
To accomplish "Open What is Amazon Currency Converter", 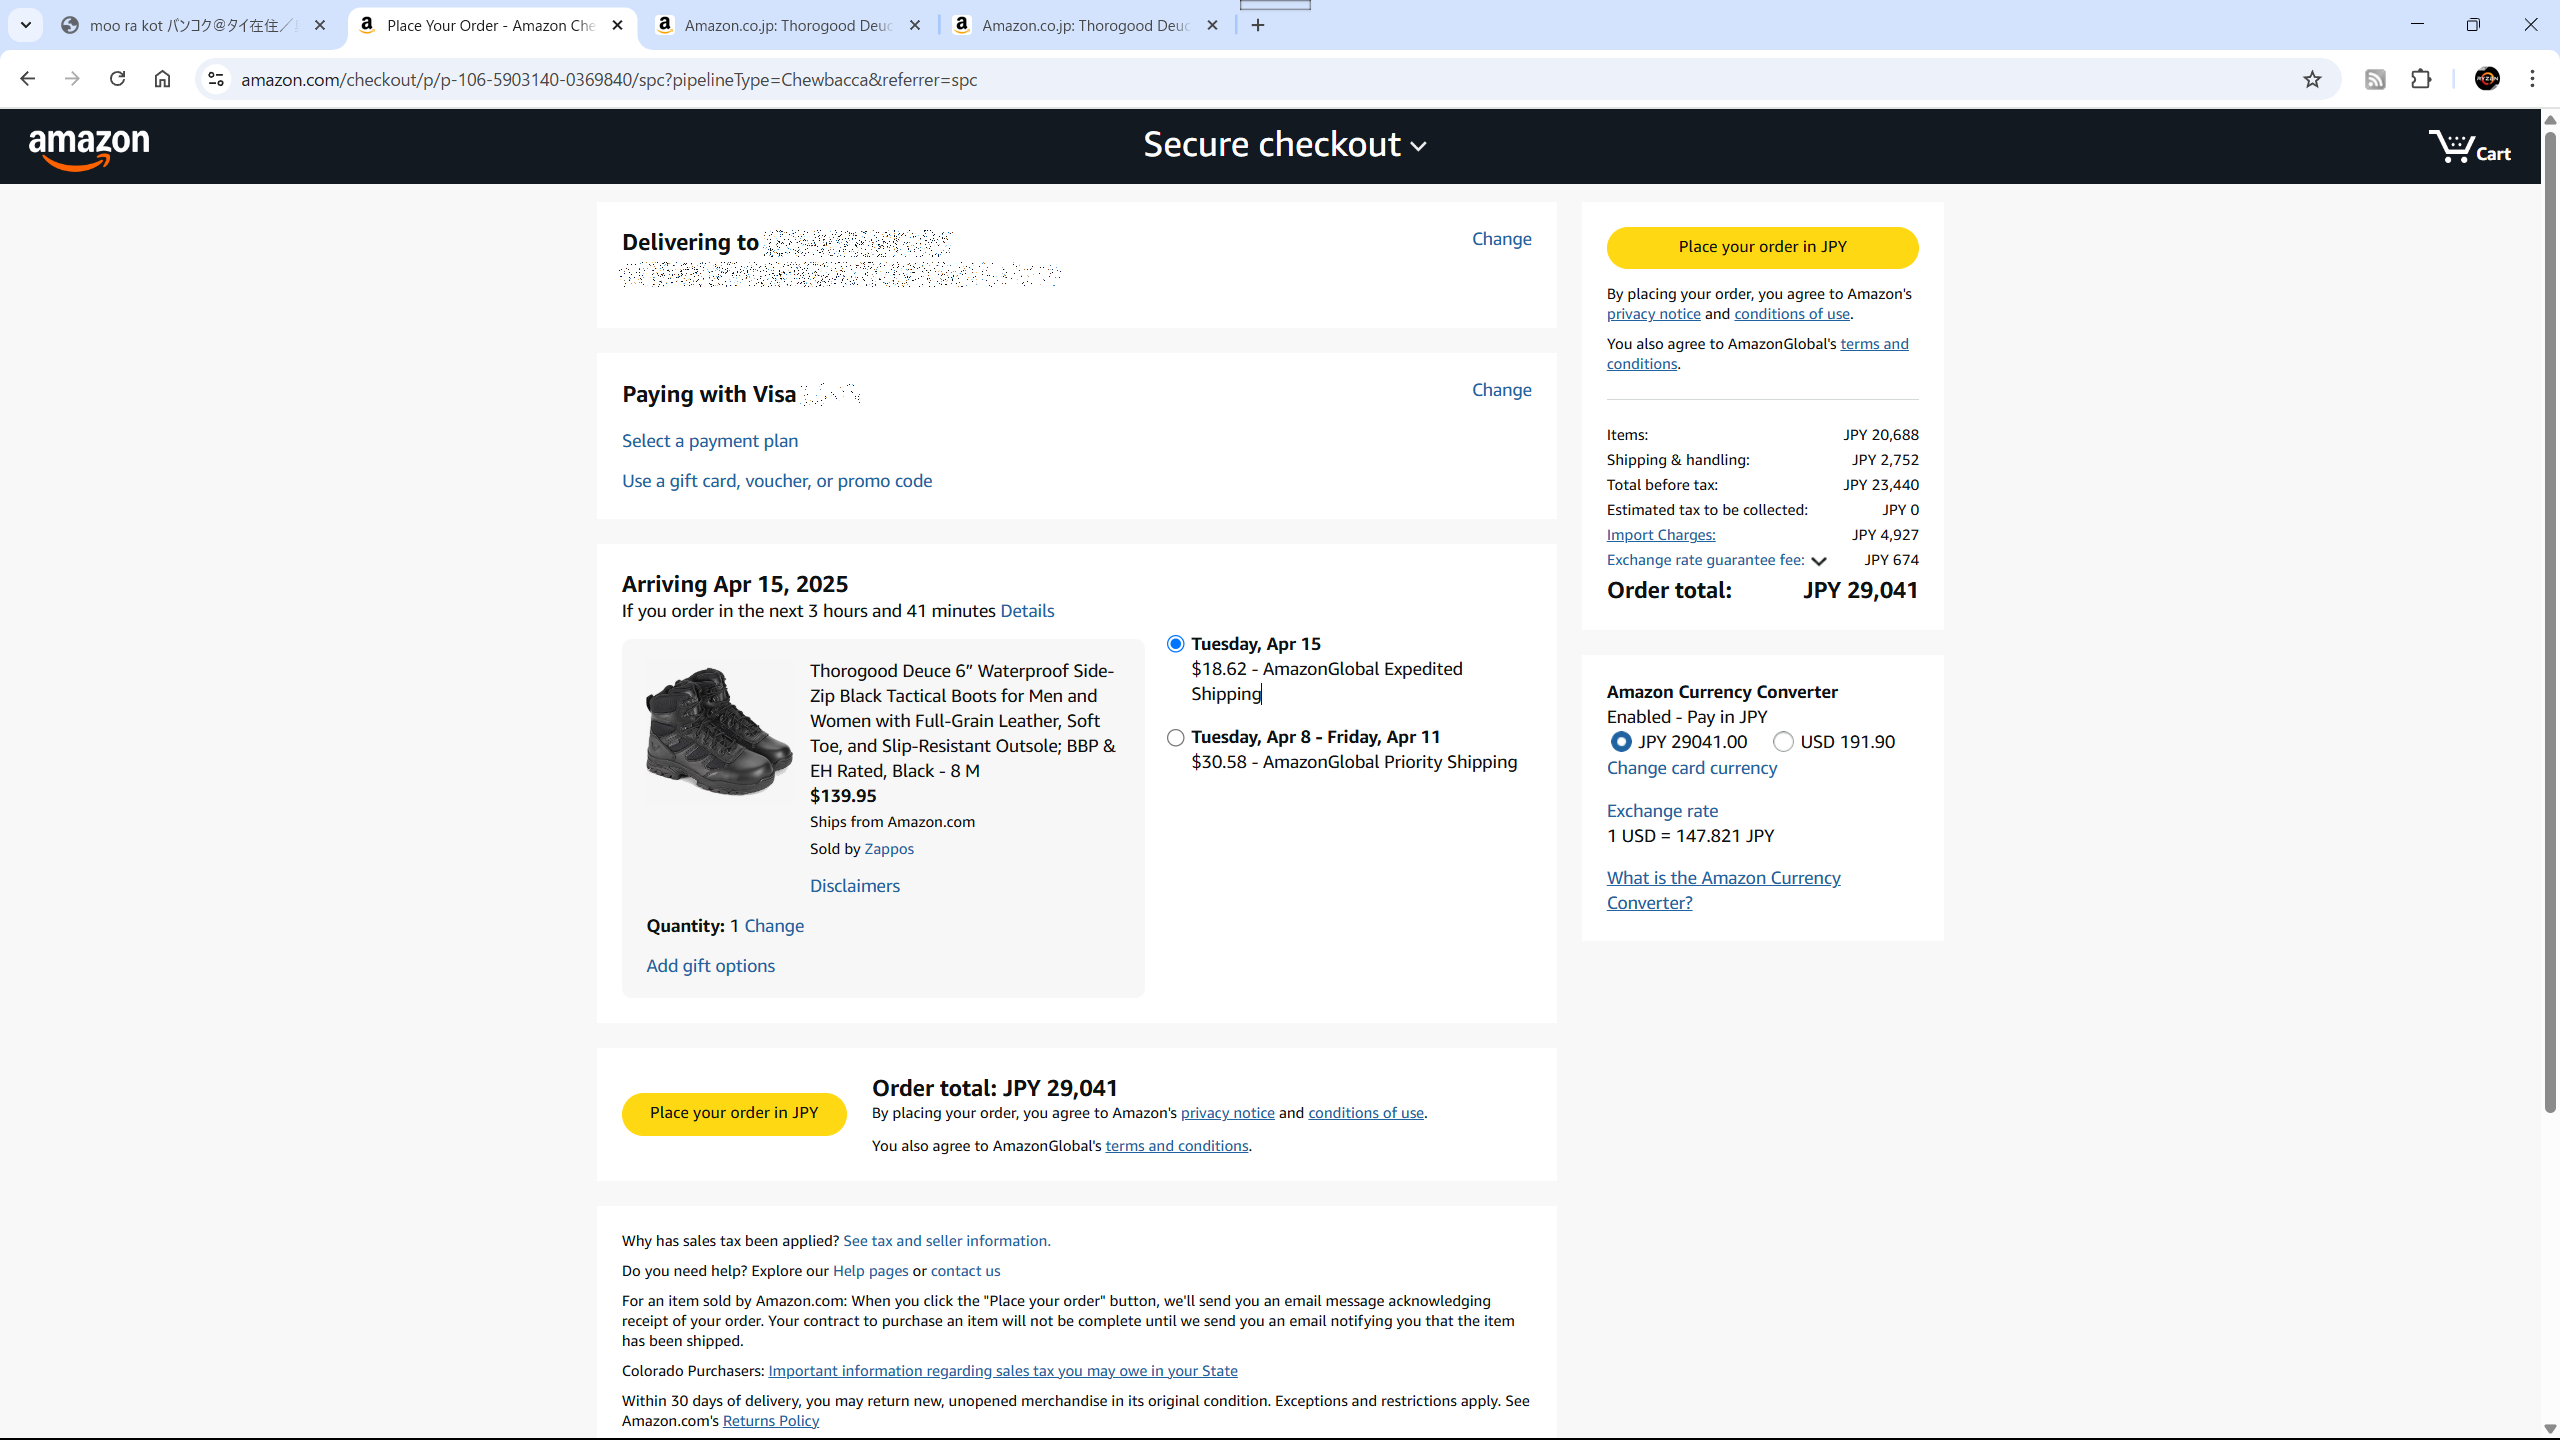I will (1724, 890).
